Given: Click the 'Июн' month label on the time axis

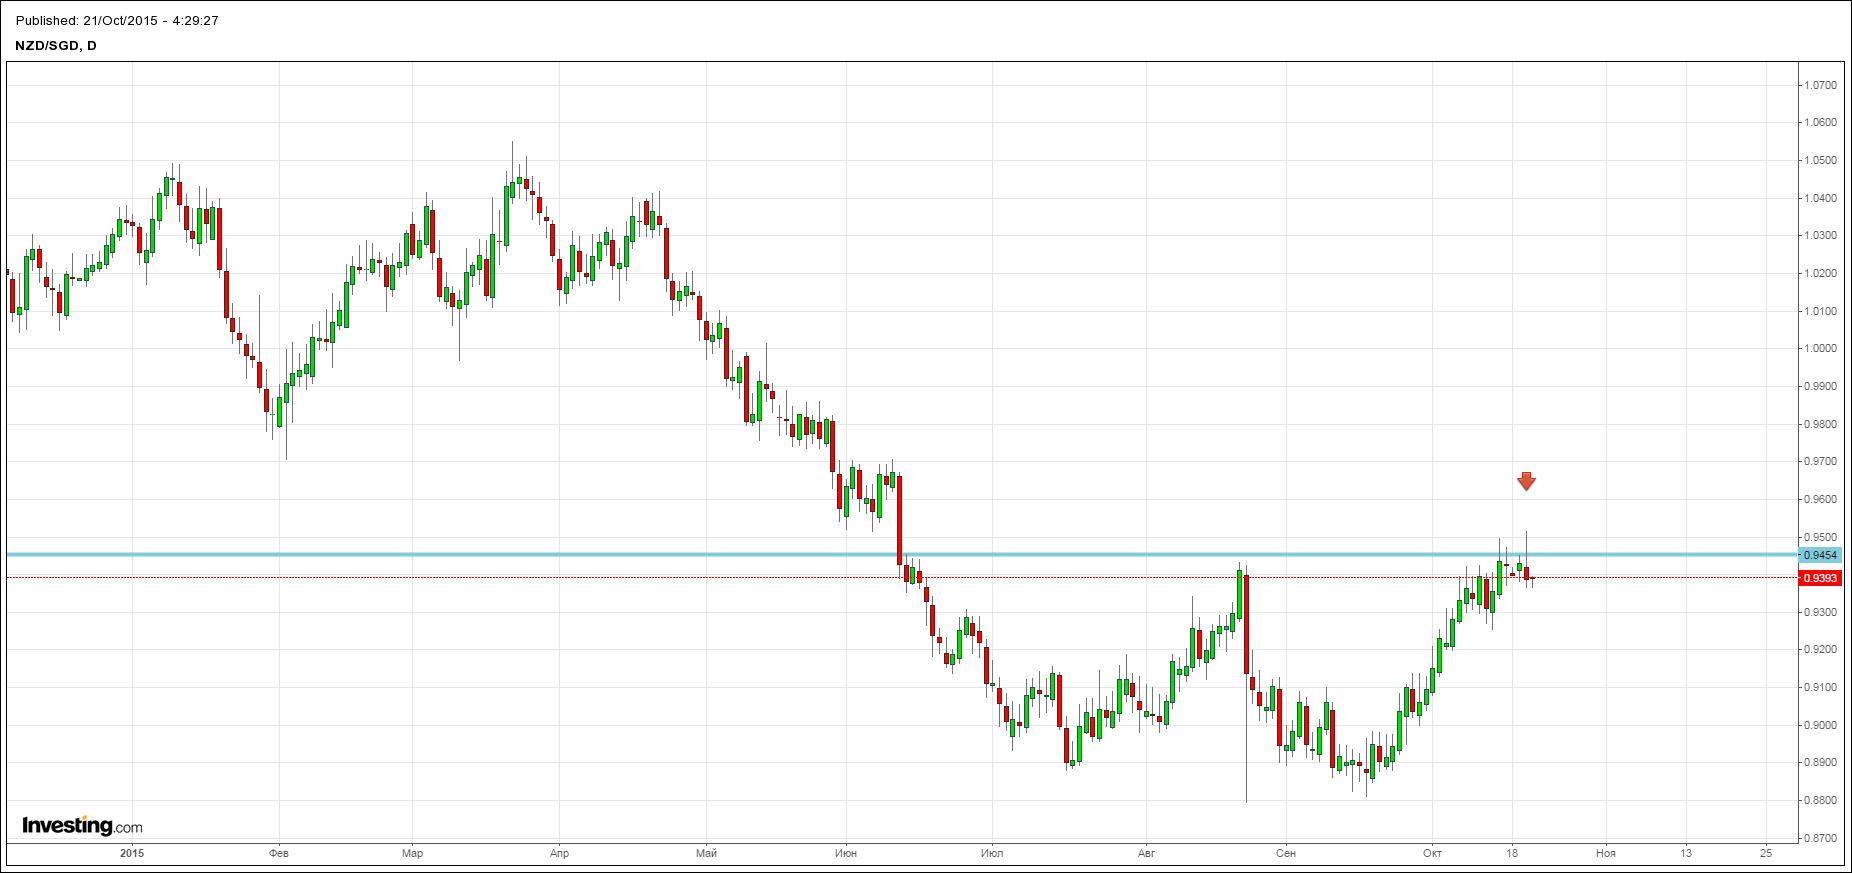Looking at the screenshot, I should pyautogui.click(x=846, y=853).
